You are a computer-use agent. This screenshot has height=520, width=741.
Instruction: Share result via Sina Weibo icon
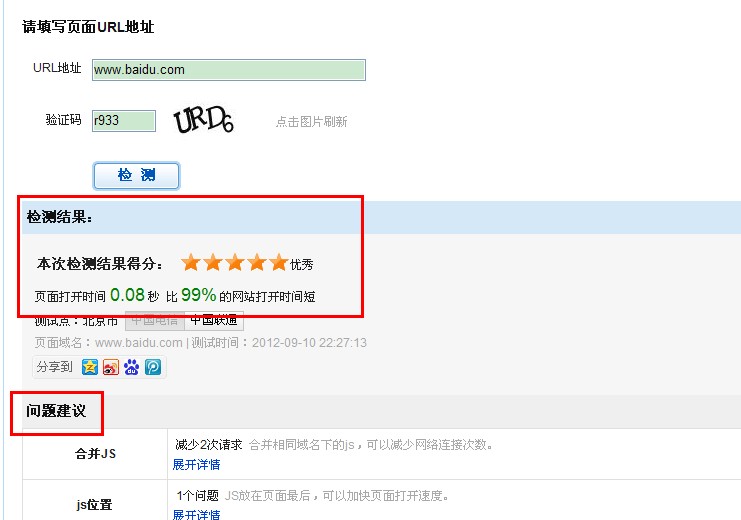click(111, 367)
